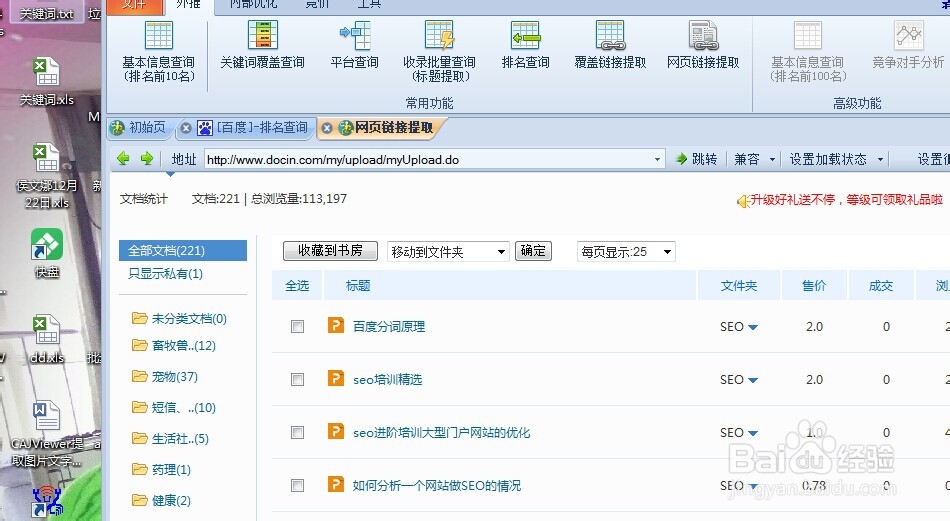Go back with green left arrow
Viewport: 950px width, 521px height.
click(123, 159)
